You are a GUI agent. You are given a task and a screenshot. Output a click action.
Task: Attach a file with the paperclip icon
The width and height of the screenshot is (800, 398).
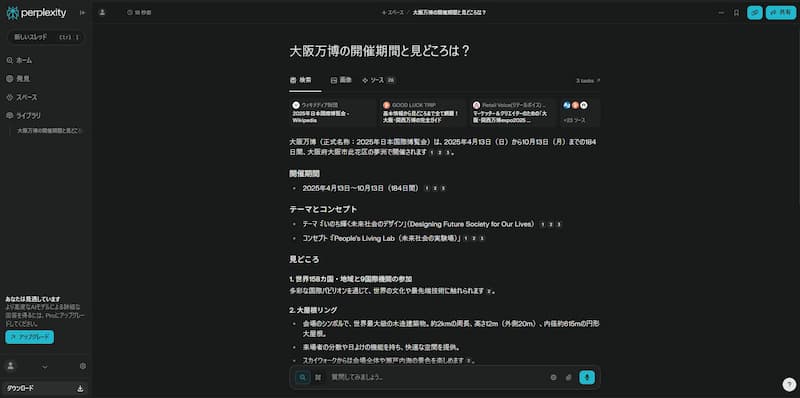click(568, 378)
